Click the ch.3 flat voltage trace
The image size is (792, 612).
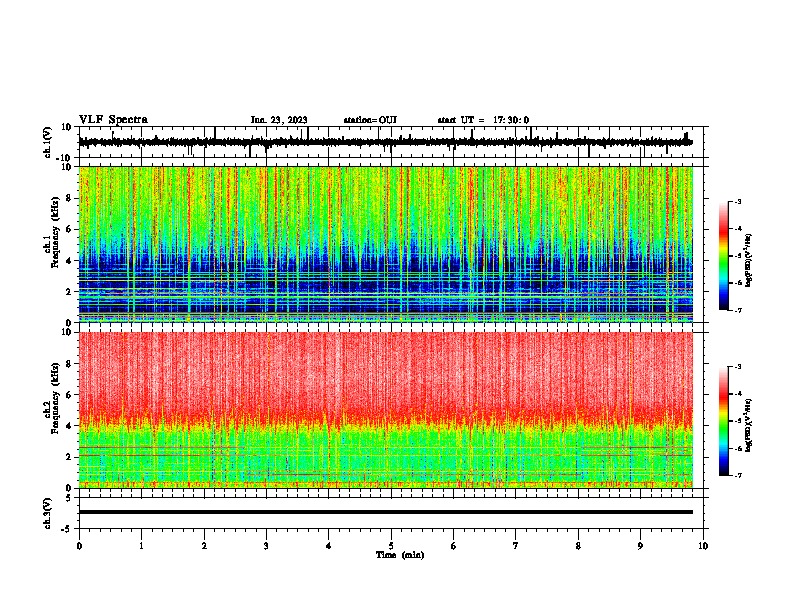[x=386, y=512]
